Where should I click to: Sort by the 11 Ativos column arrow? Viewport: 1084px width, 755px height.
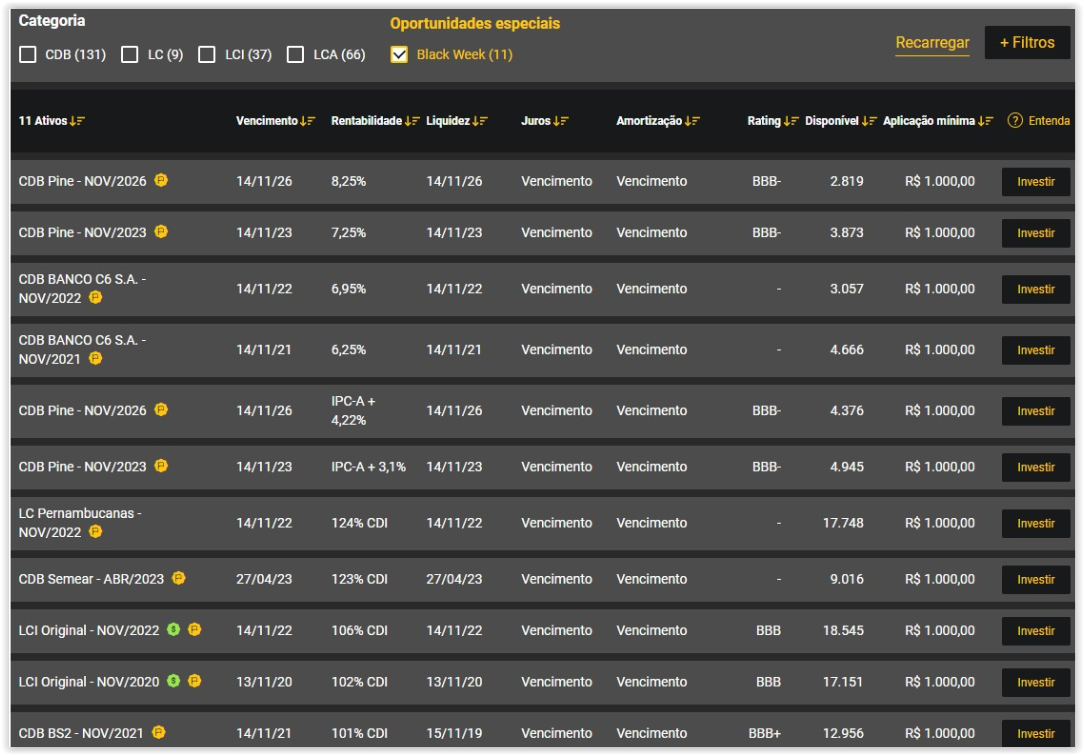point(77,121)
